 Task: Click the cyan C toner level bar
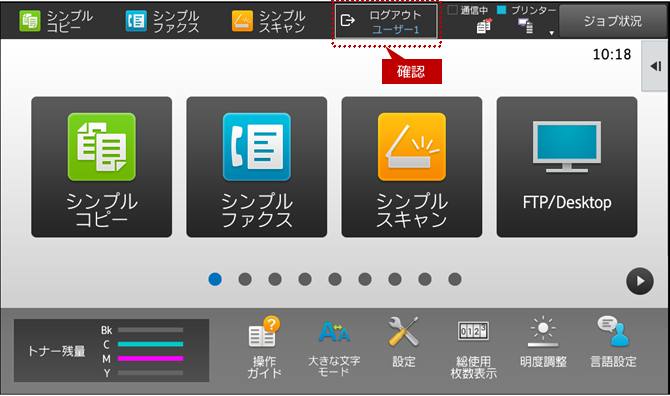click(150, 344)
